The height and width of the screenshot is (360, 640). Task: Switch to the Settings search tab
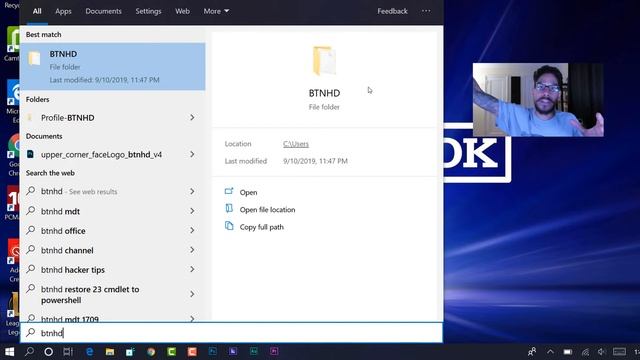click(148, 11)
